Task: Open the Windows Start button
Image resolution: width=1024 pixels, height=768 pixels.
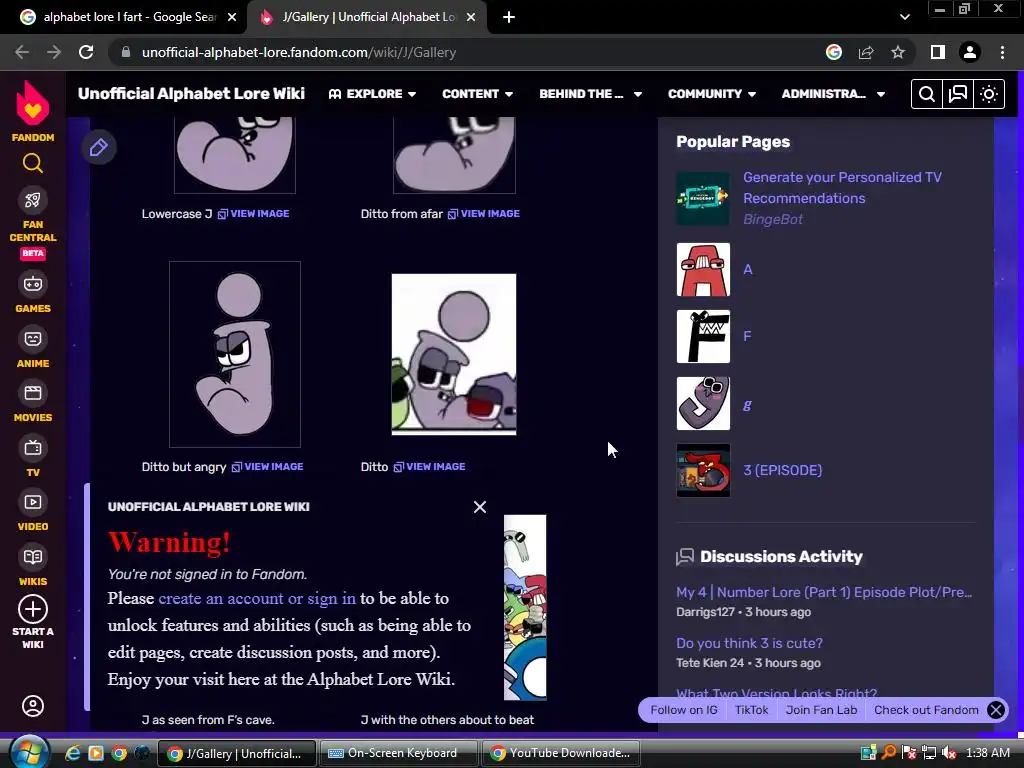Action: point(28,753)
